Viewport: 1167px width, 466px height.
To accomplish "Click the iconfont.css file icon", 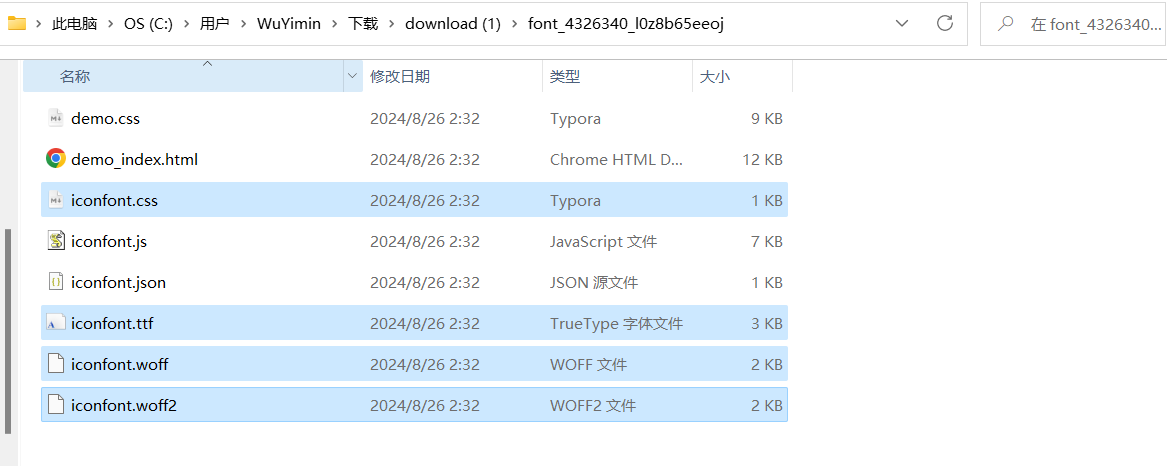I will pos(56,200).
